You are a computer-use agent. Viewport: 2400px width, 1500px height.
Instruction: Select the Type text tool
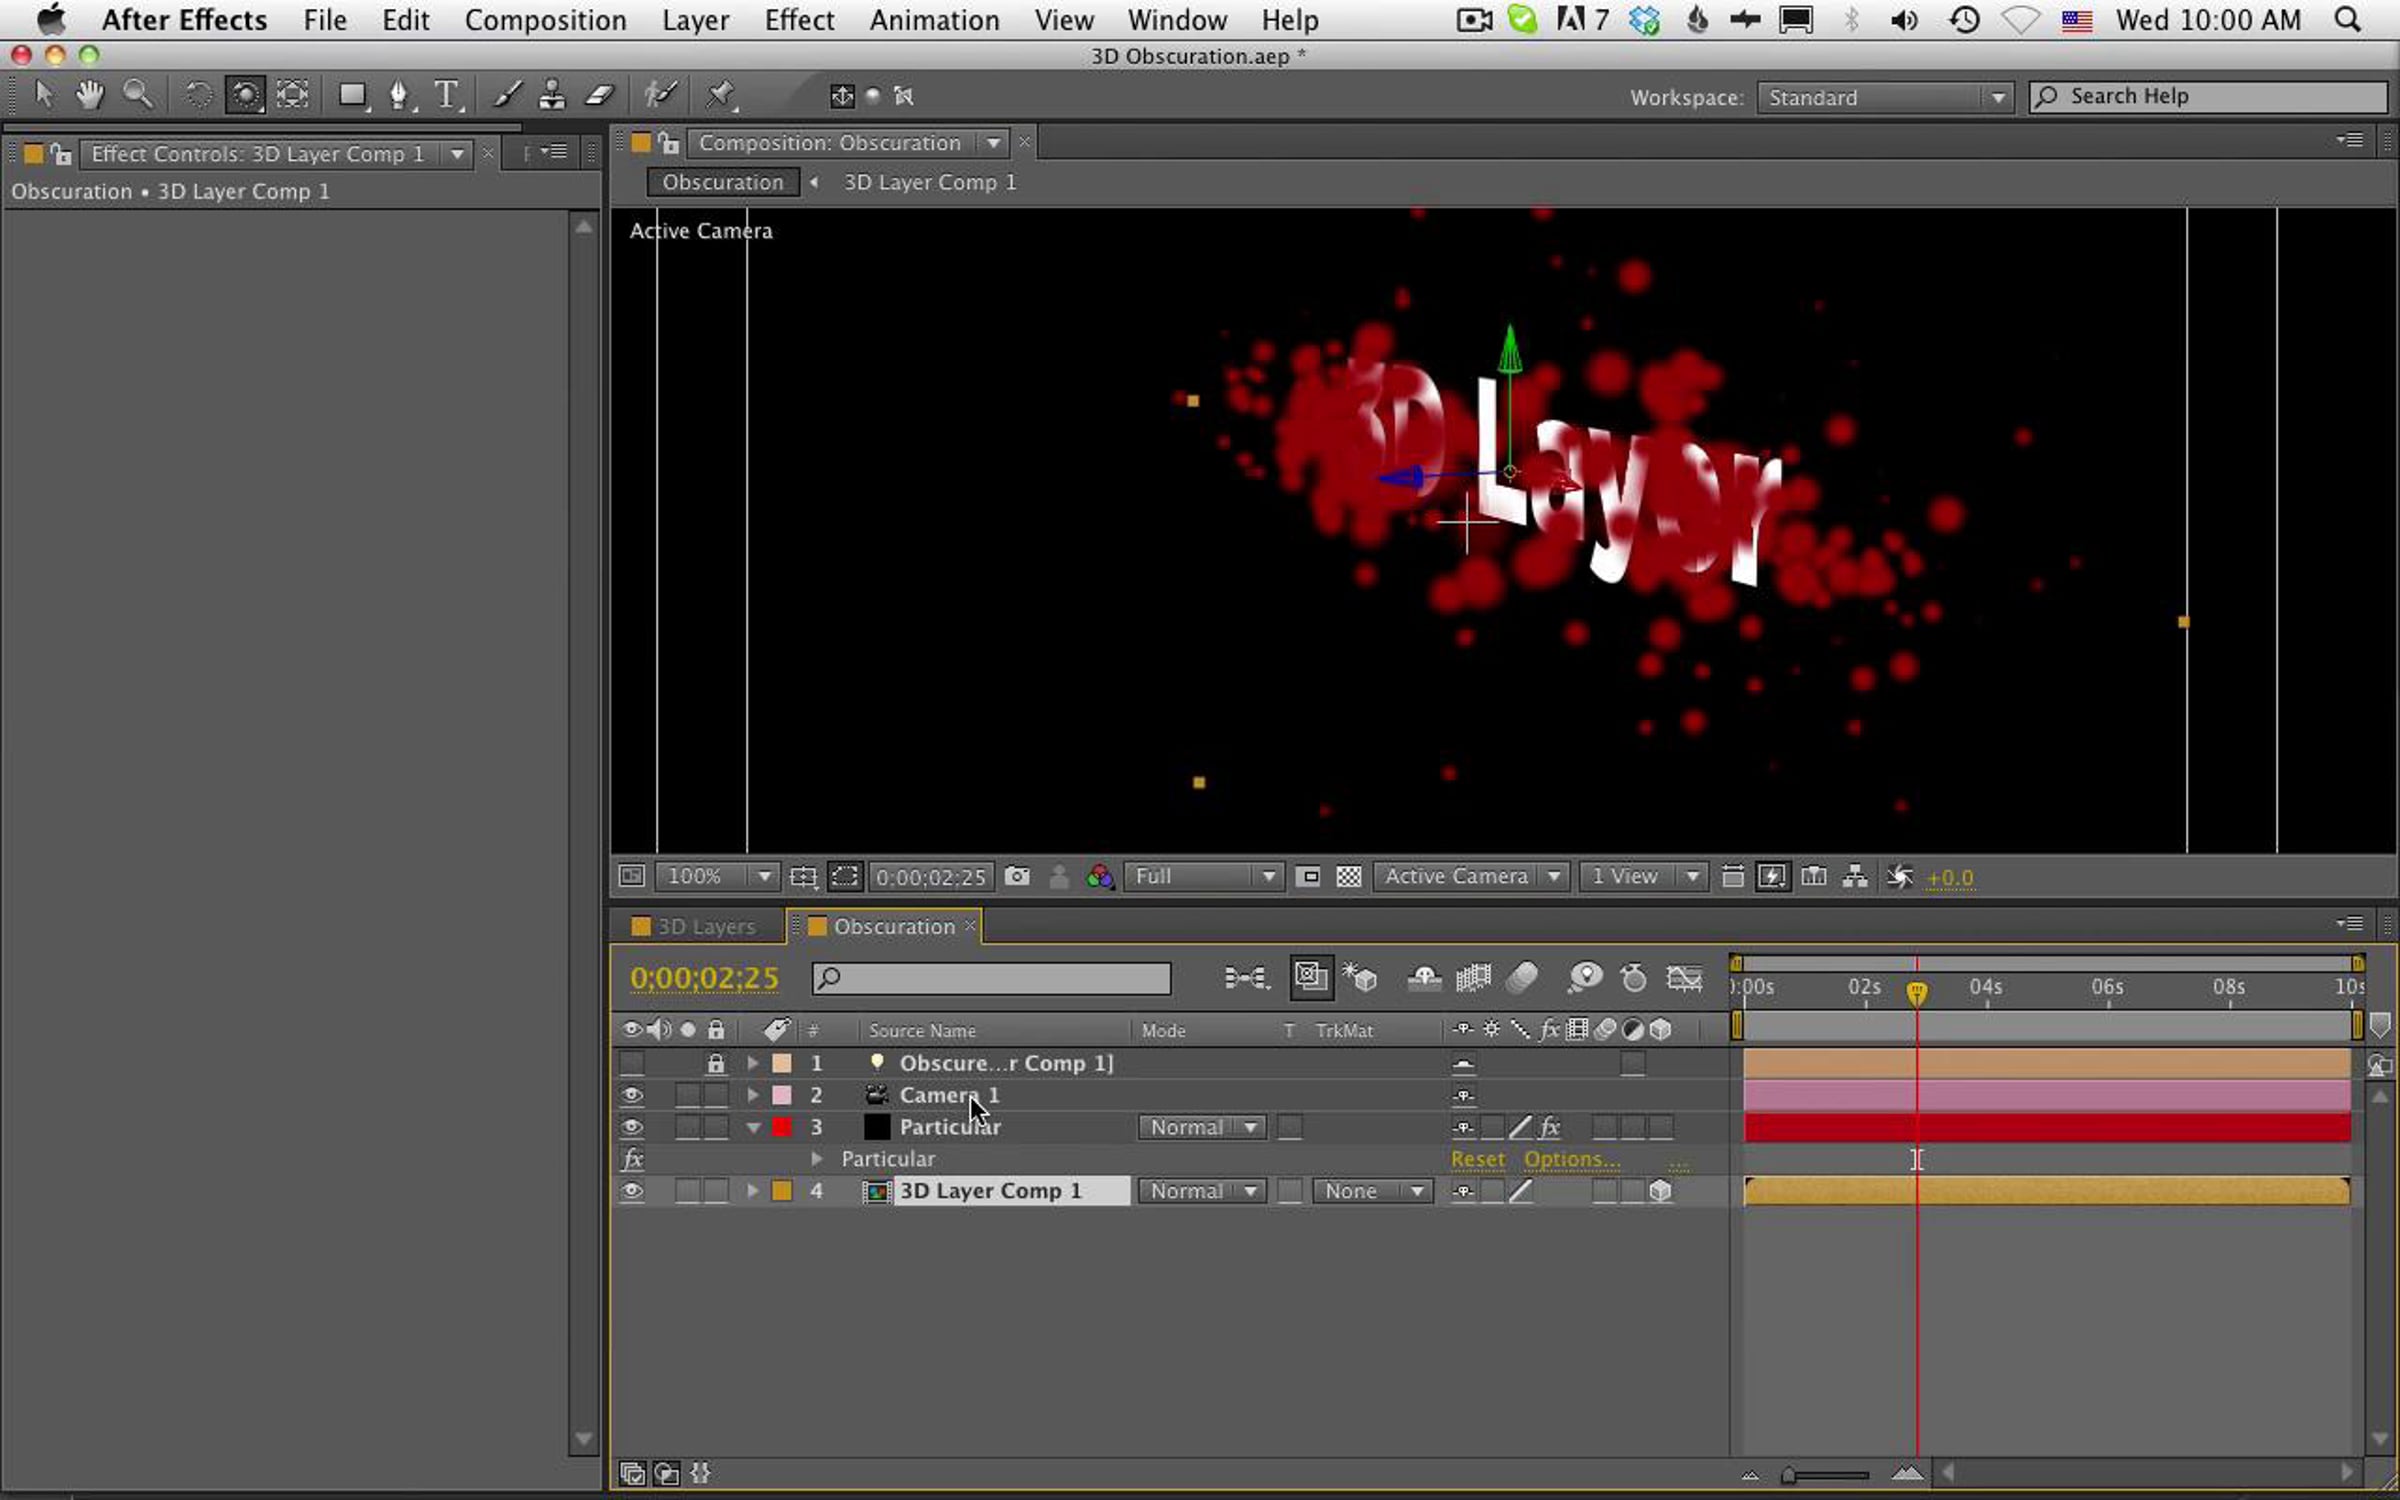click(447, 95)
